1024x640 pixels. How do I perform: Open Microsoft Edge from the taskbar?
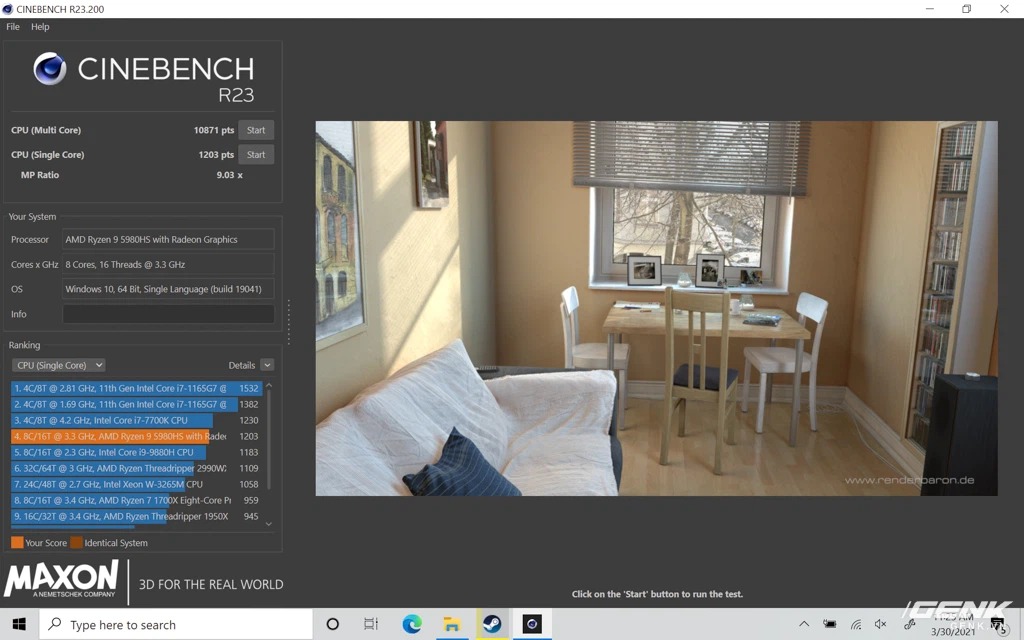coord(412,624)
